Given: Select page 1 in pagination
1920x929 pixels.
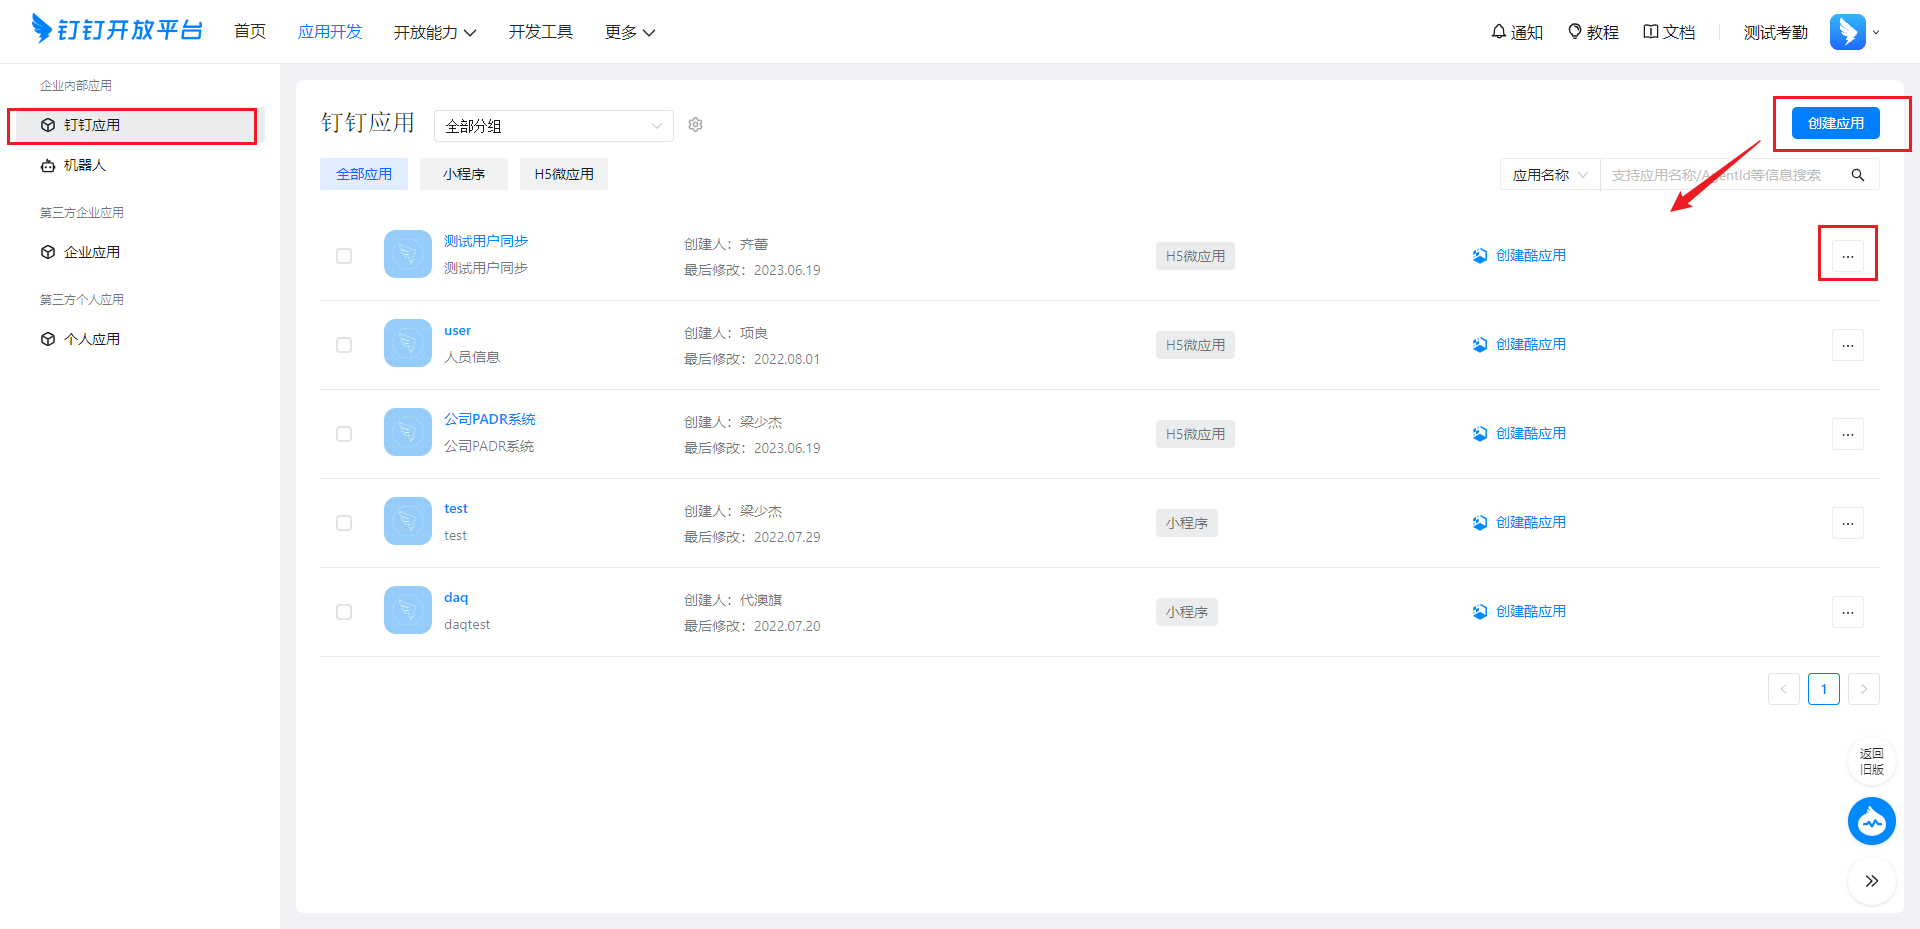Looking at the screenshot, I should (1824, 689).
